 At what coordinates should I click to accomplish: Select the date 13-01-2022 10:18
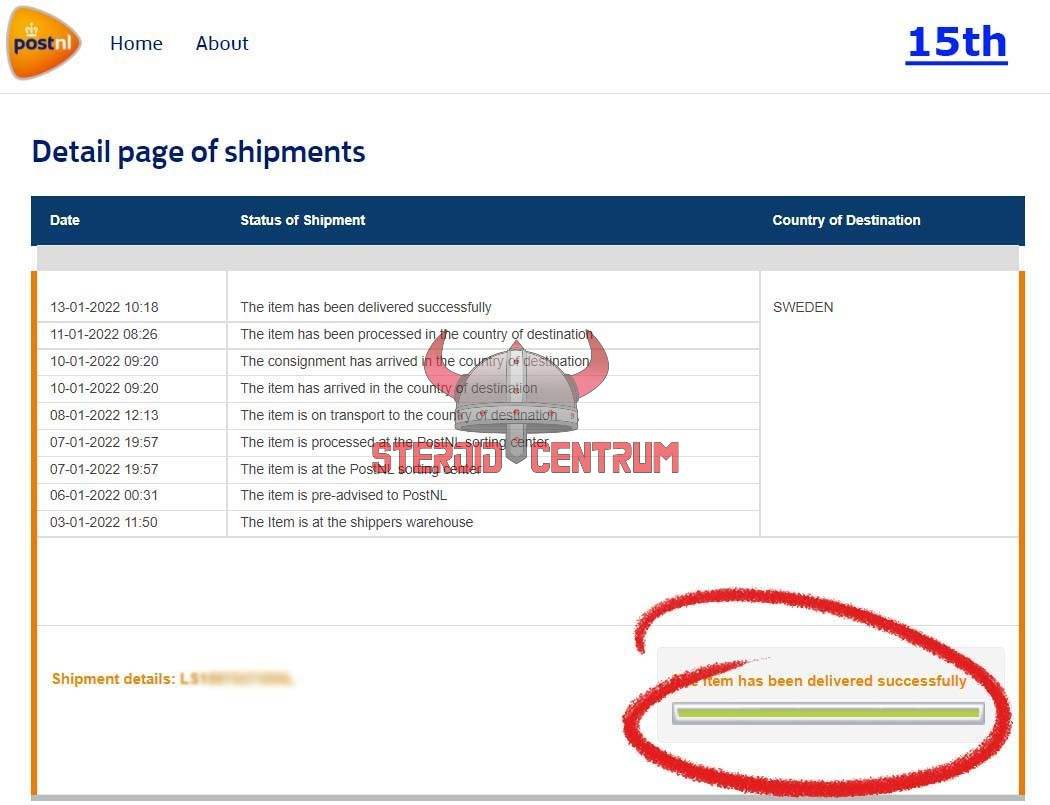click(x=104, y=307)
